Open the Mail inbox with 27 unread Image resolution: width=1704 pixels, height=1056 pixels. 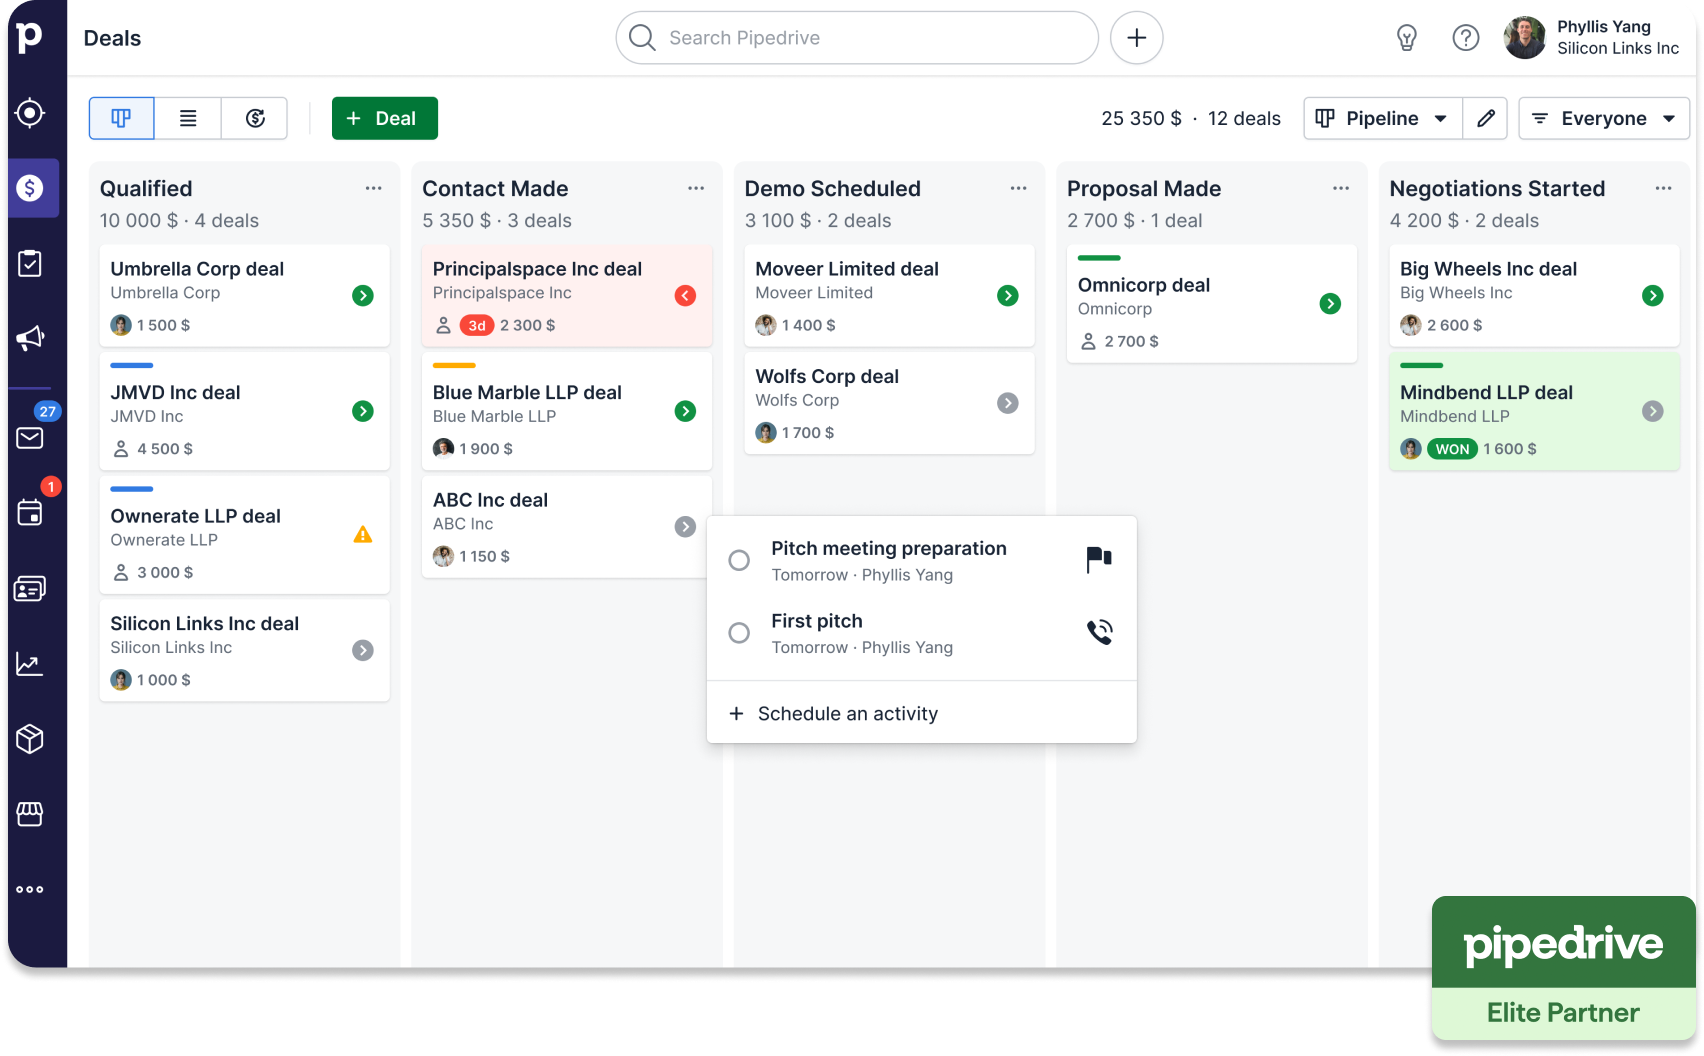pyautogui.click(x=30, y=437)
